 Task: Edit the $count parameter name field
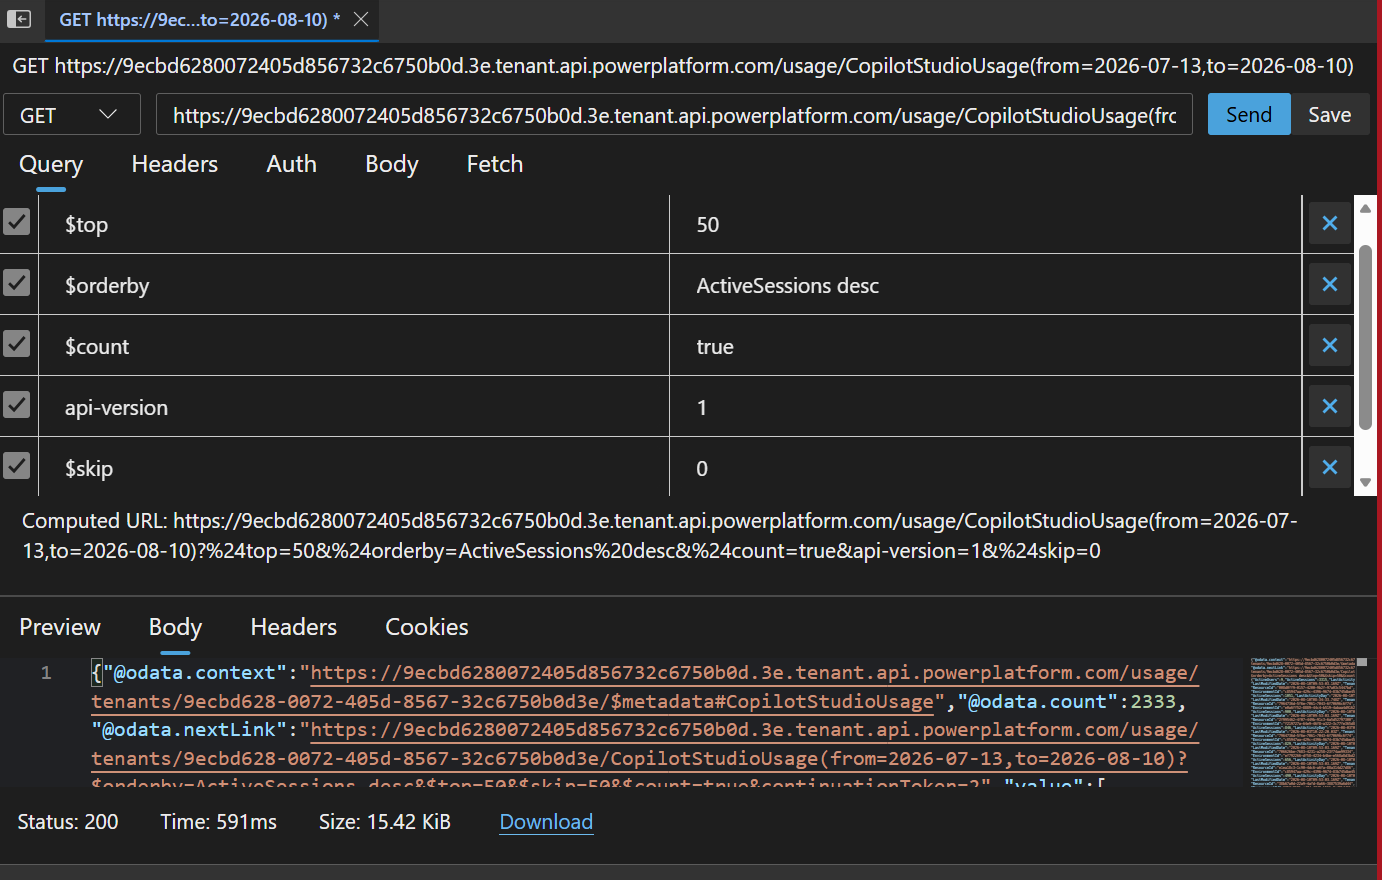click(x=354, y=346)
